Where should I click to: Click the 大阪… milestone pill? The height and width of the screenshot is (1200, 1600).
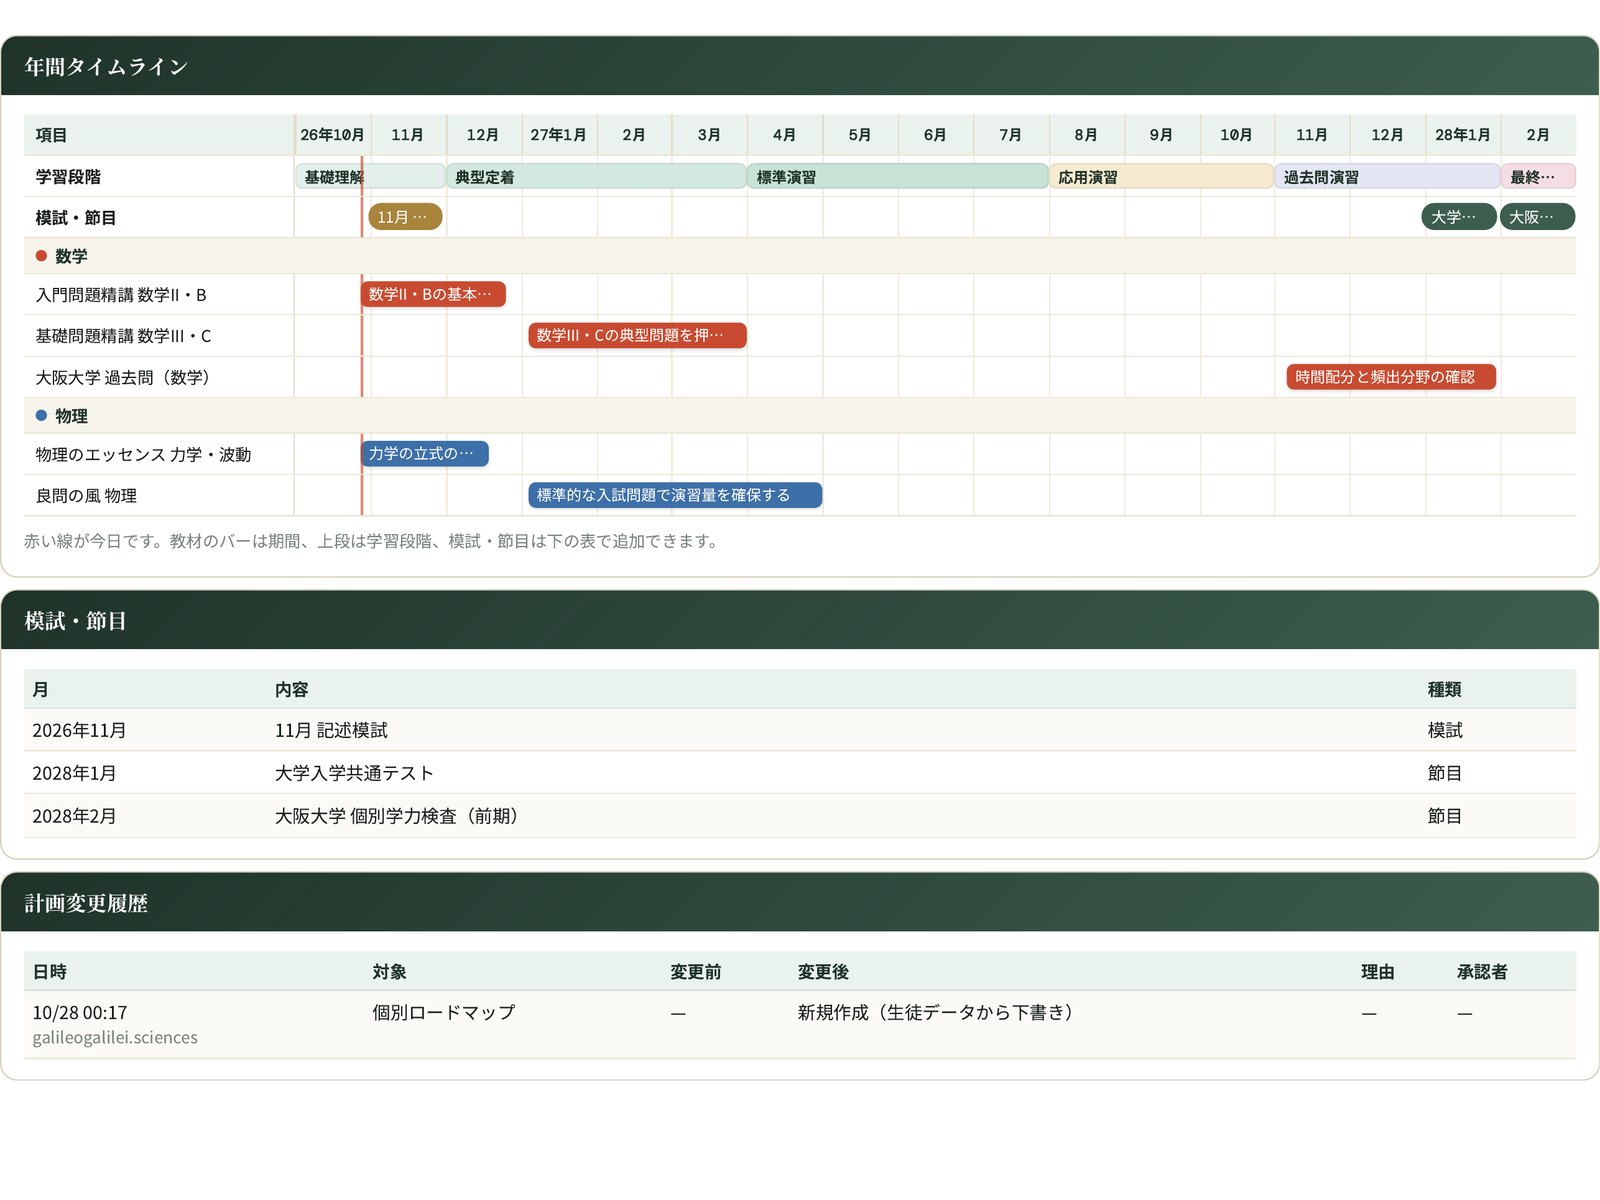(x=1537, y=217)
